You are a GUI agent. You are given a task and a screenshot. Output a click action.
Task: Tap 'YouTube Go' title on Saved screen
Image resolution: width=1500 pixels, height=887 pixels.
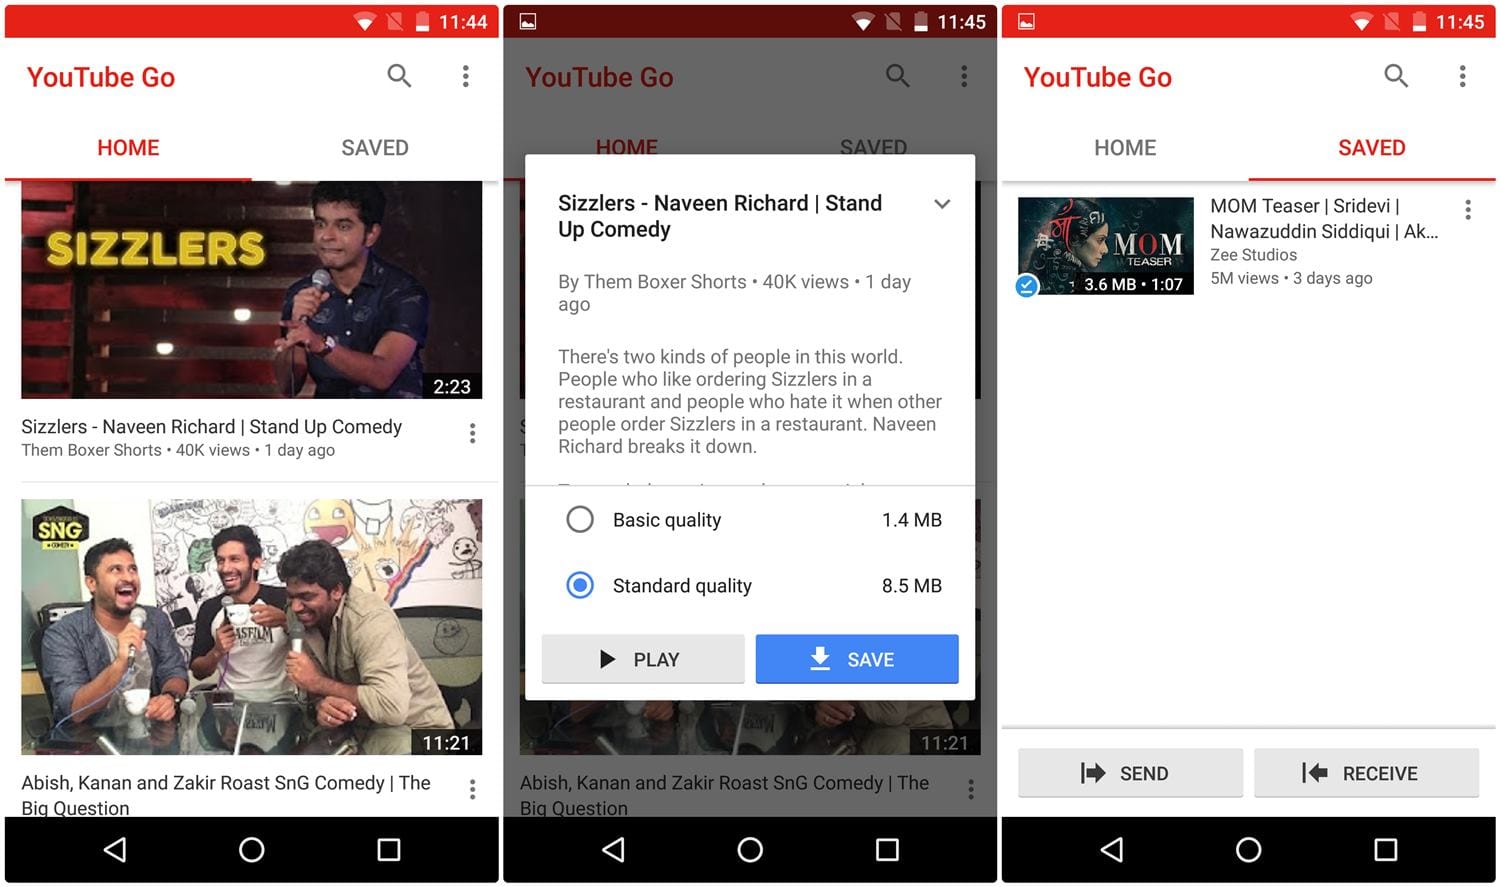click(x=1098, y=77)
